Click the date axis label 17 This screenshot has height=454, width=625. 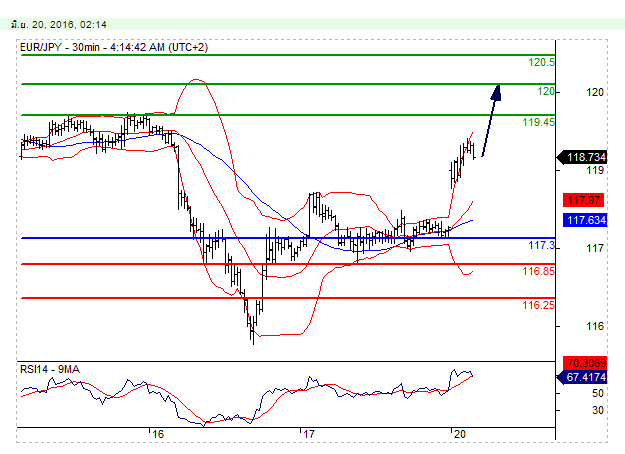tap(309, 434)
